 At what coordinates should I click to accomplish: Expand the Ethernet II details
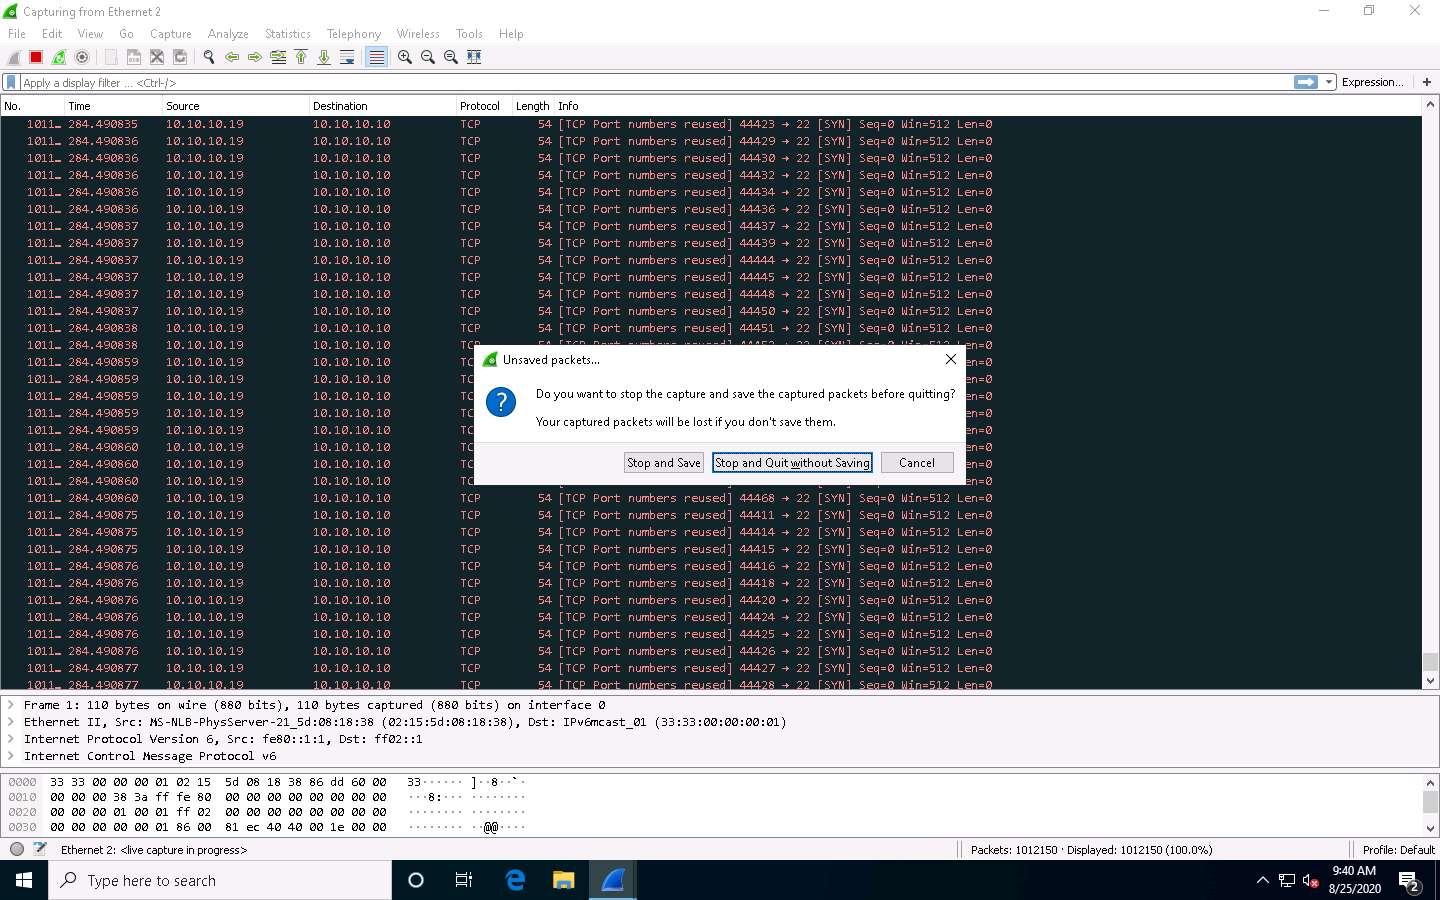(x=11, y=722)
